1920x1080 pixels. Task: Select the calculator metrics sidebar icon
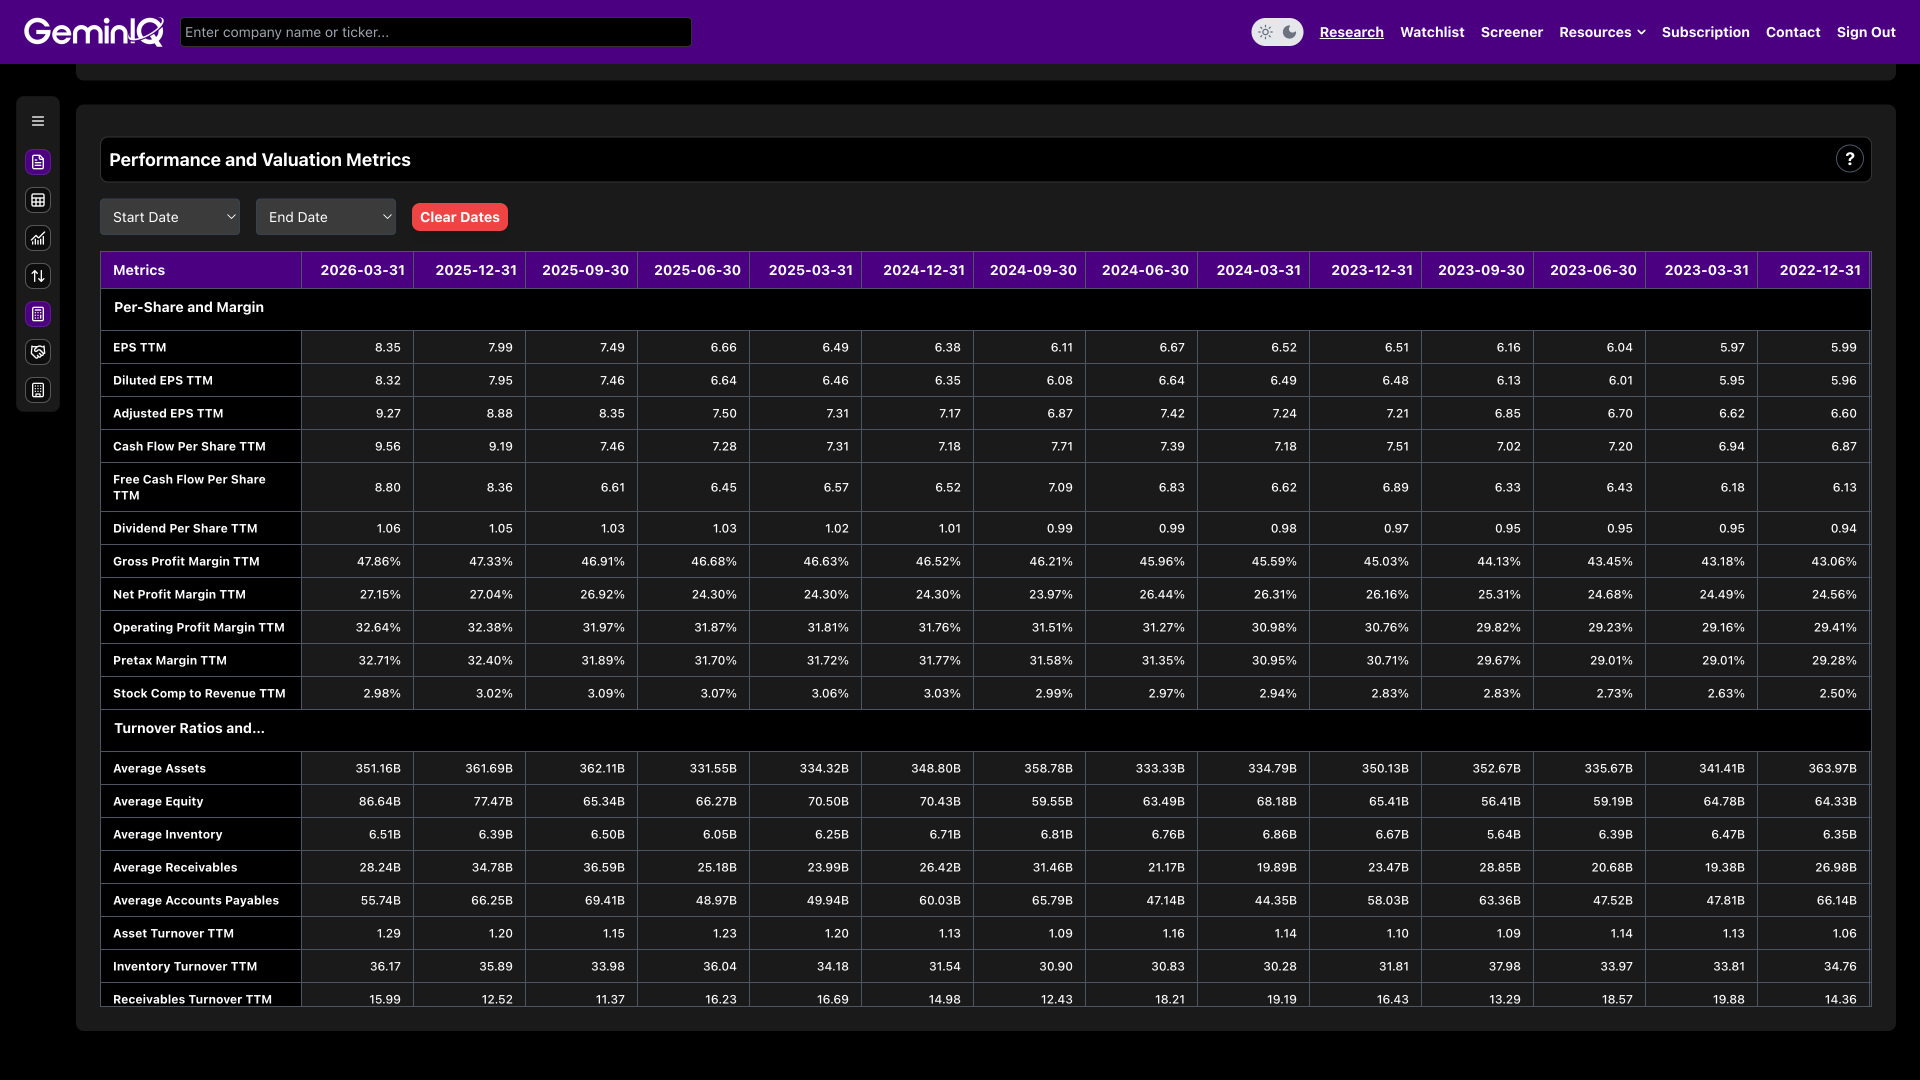pyautogui.click(x=38, y=314)
